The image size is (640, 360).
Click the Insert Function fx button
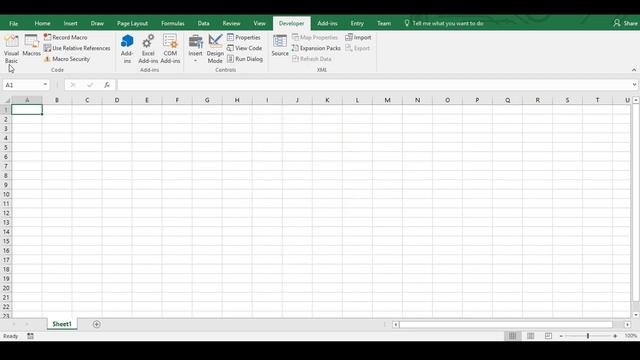click(107, 85)
